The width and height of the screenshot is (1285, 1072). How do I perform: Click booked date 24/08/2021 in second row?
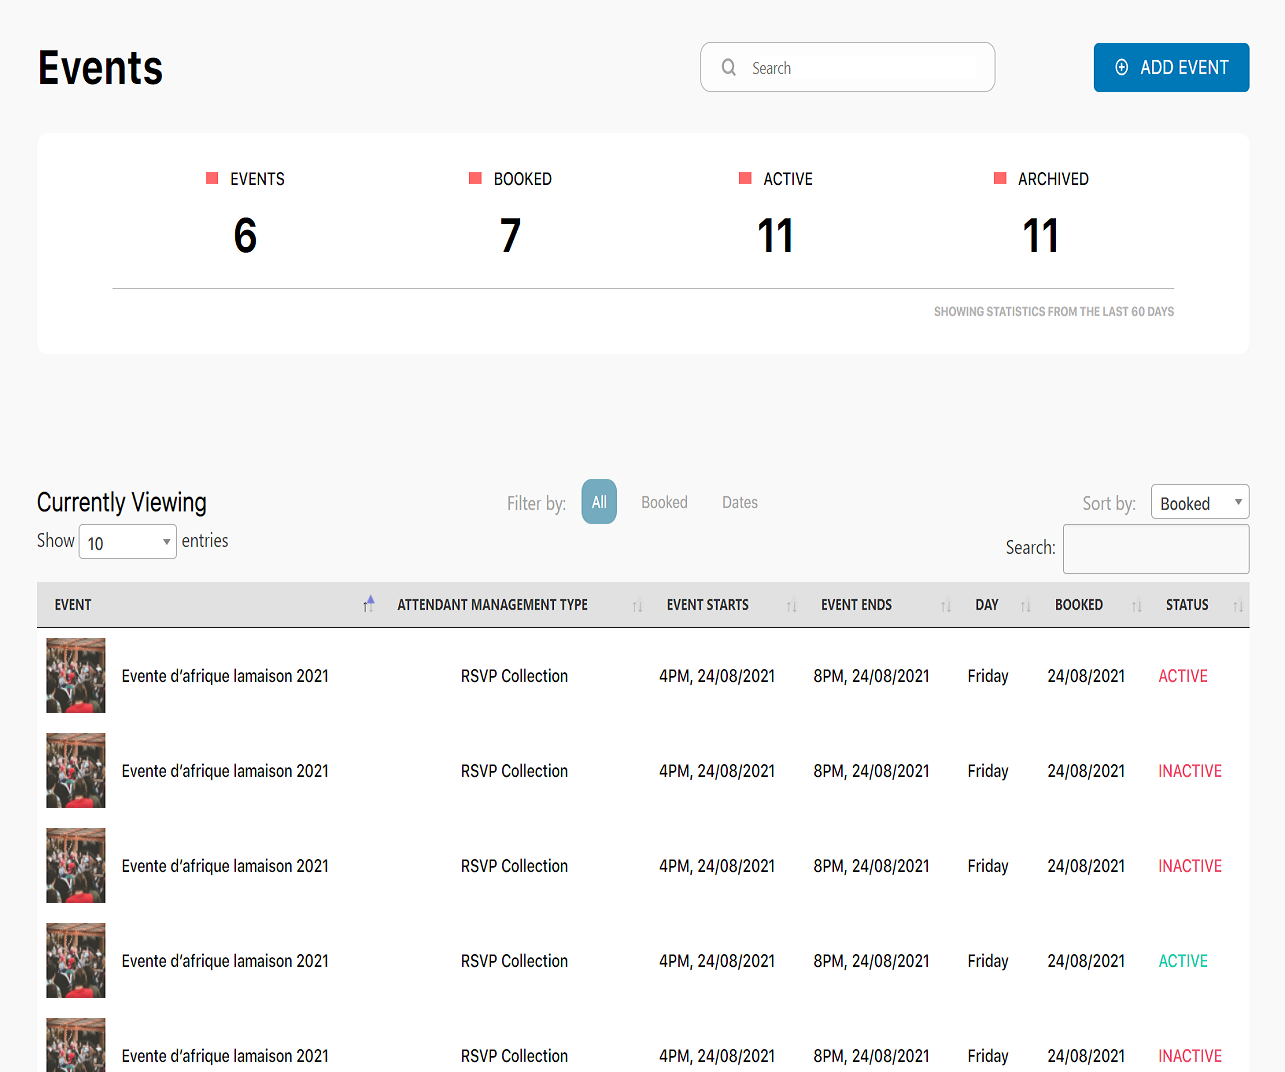click(x=1086, y=771)
